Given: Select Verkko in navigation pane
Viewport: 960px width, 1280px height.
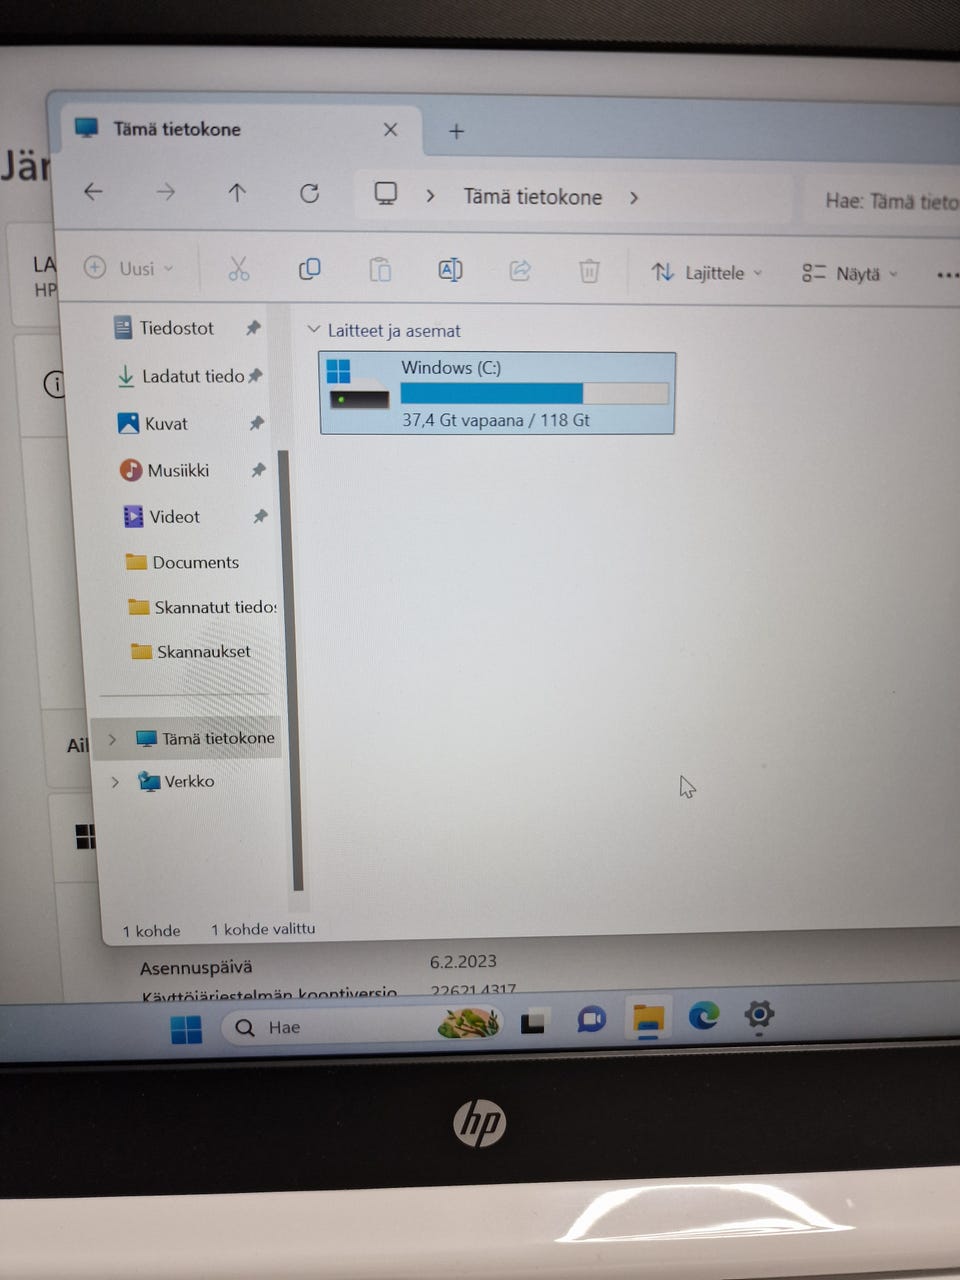Looking at the screenshot, I should [x=189, y=781].
